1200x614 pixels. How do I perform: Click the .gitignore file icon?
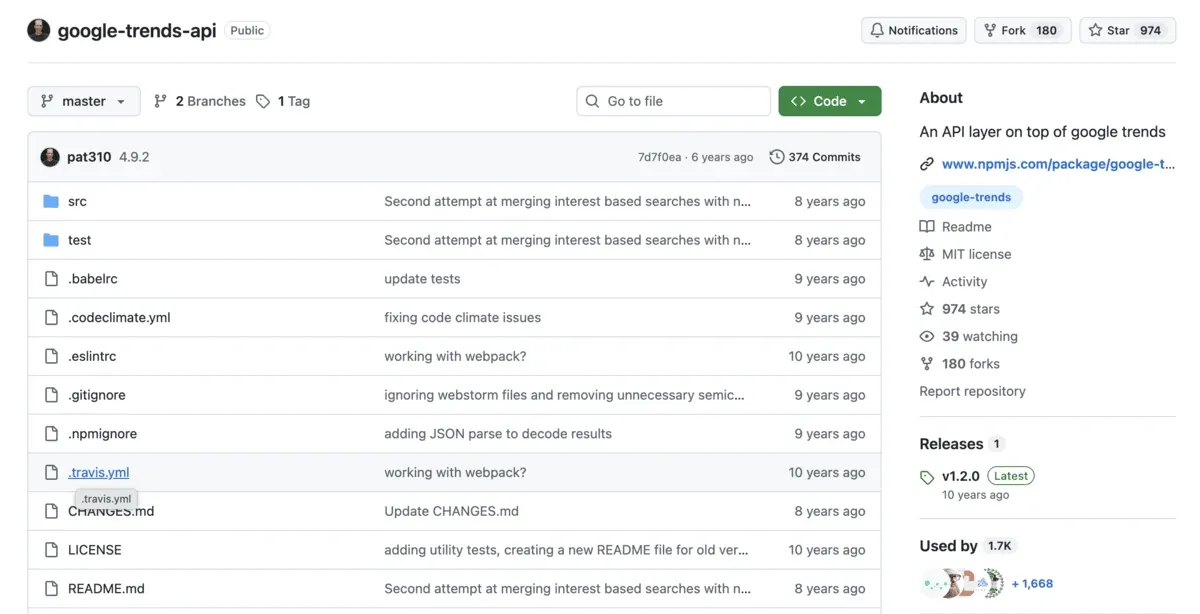click(x=51, y=395)
